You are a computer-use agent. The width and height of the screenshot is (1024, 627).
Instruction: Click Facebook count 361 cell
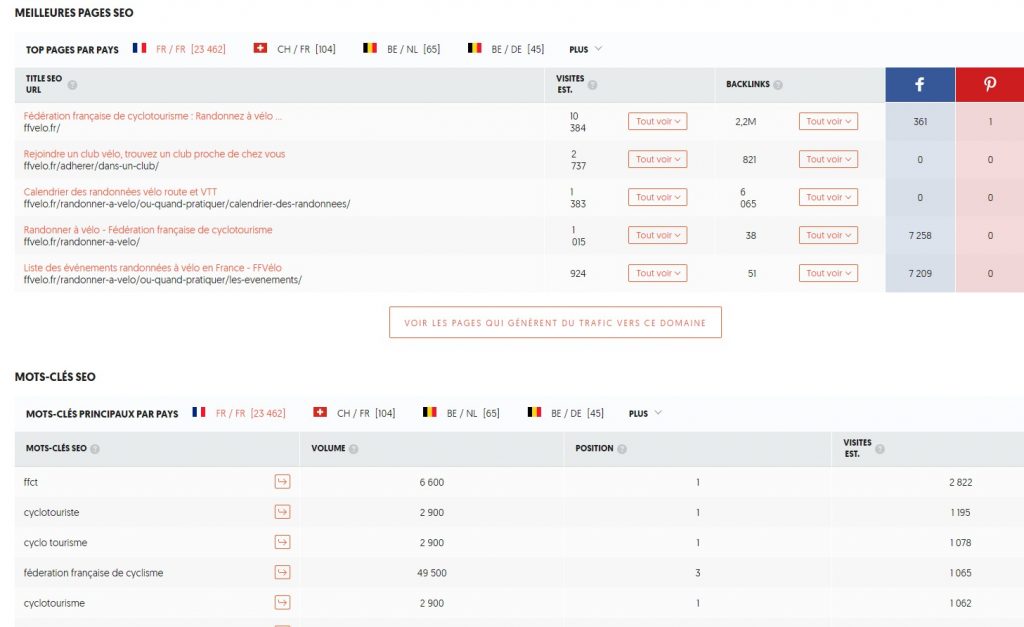coord(920,121)
